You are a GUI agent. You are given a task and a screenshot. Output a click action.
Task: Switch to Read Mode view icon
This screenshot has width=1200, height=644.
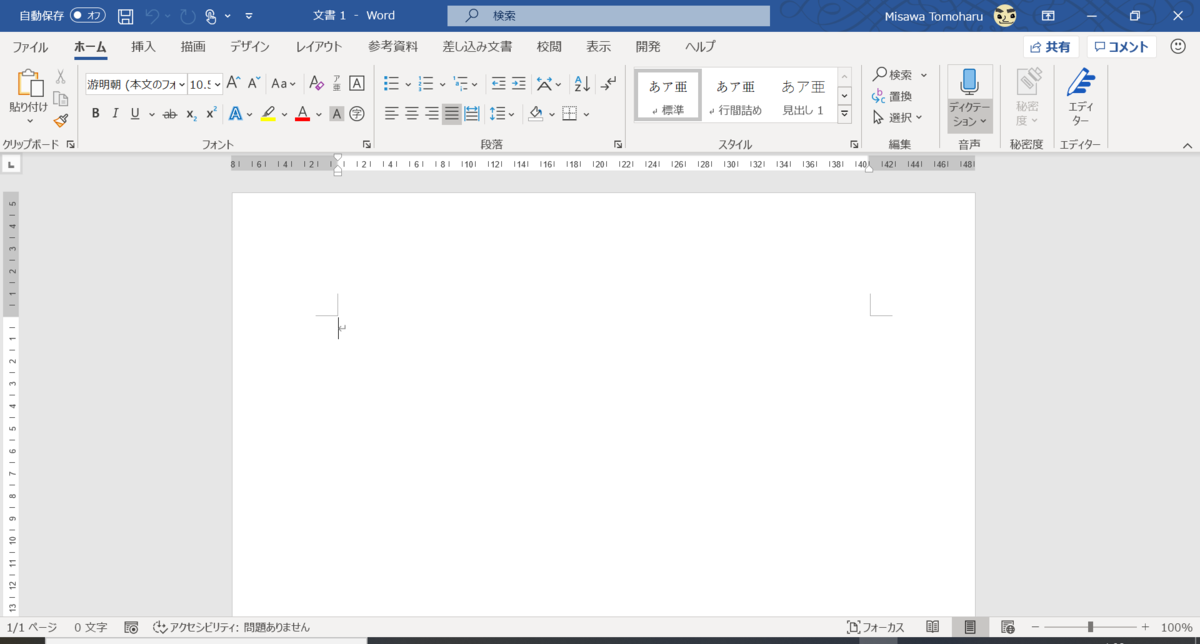pos(932,627)
